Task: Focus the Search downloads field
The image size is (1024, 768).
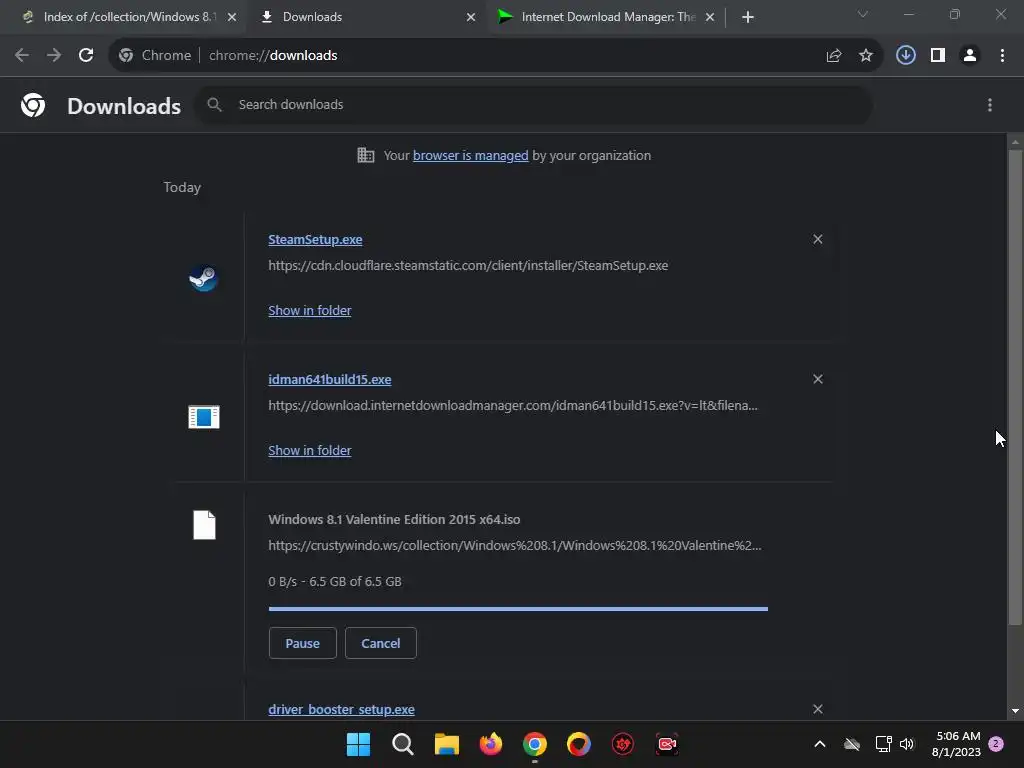Action: pyautogui.click(x=534, y=105)
